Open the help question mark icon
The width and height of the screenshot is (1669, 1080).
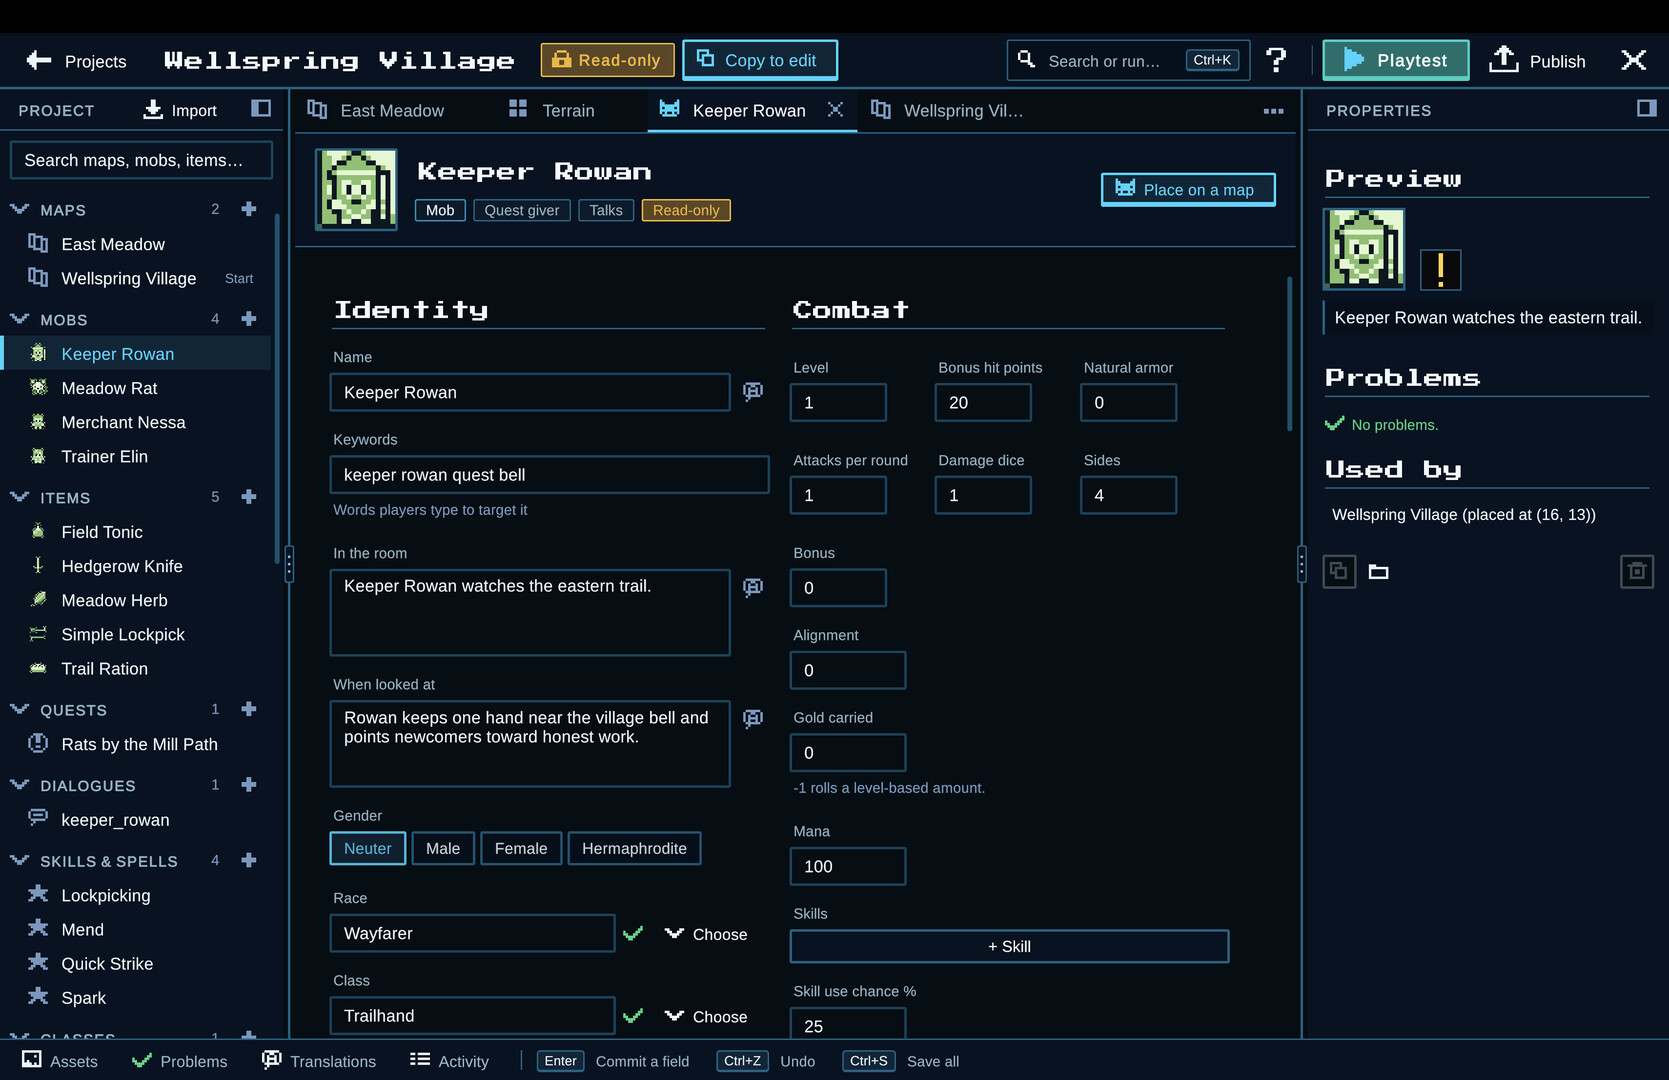(1276, 60)
